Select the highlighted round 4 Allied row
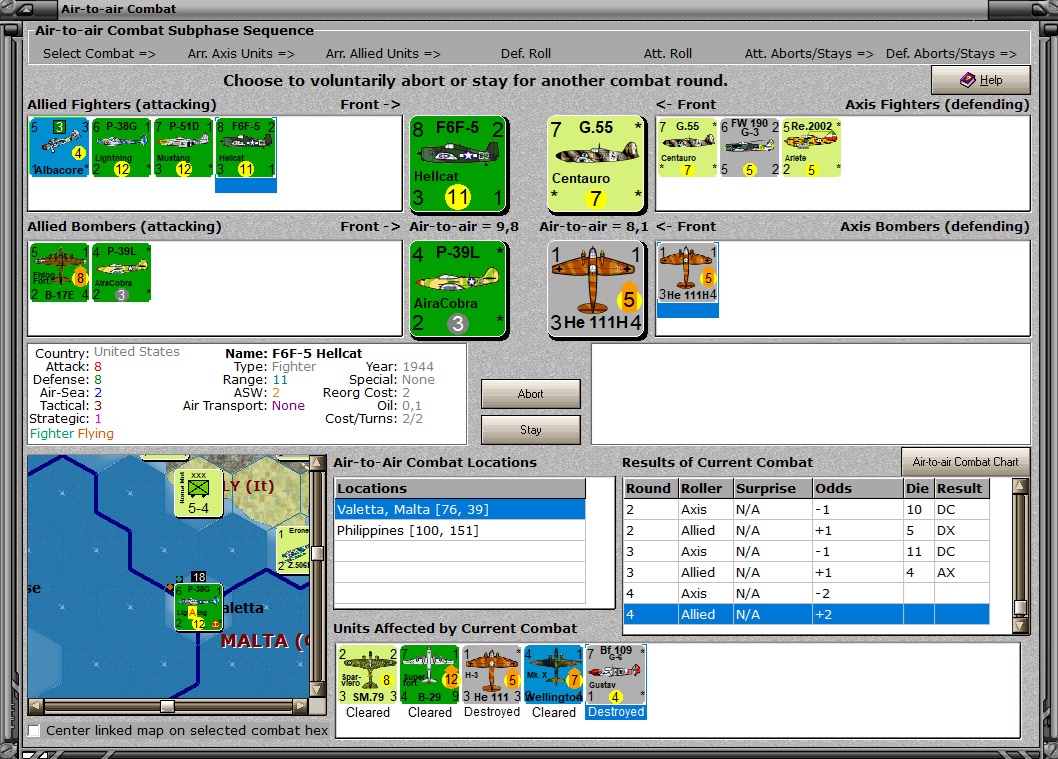 coord(806,614)
